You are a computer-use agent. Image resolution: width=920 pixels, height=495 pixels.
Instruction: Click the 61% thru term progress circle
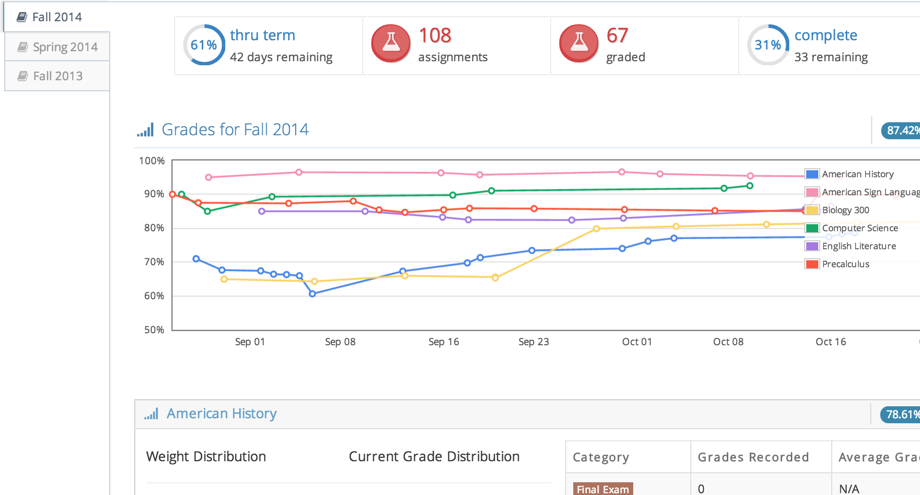pyautogui.click(x=204, y=45)
